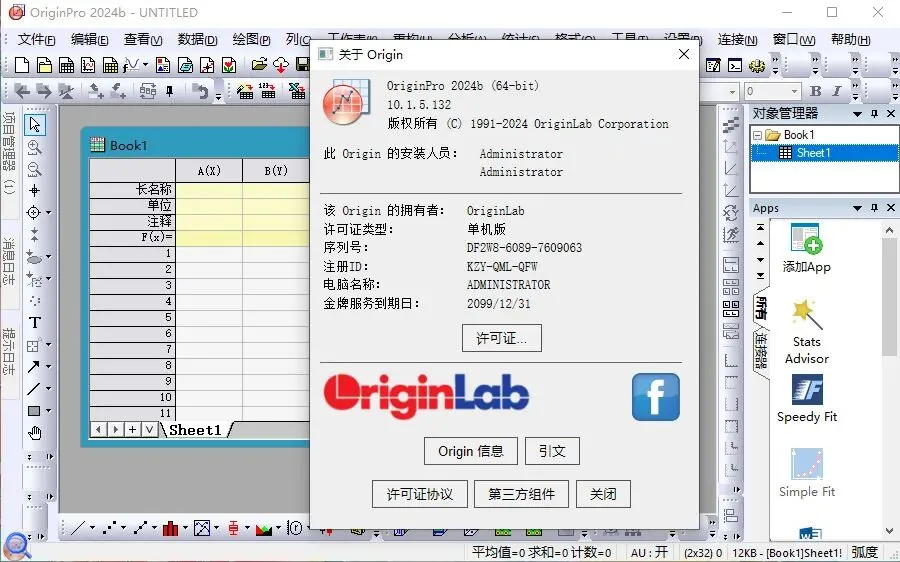
Task: Open Rectangle tool dropdown arrow
Action: coord(48,410)
